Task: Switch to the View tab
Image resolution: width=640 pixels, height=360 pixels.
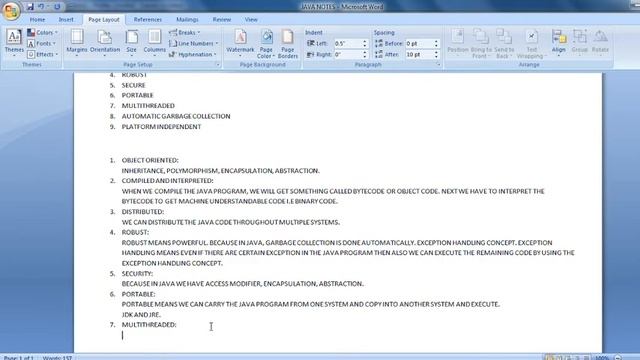Action: click(x=251, y=19)
